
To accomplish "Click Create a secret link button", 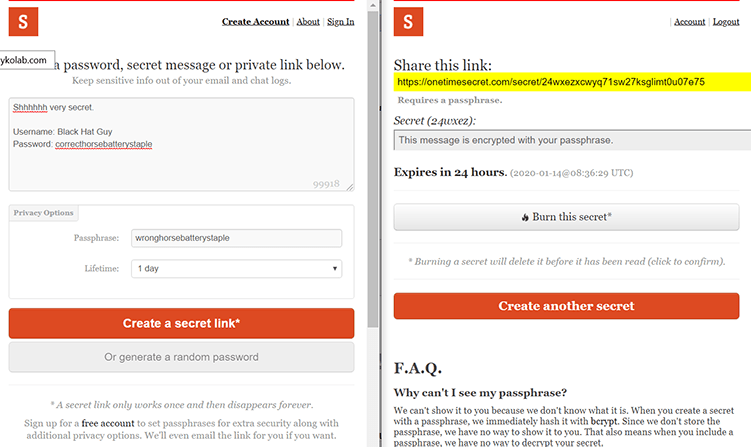I will pyautogui.click(x=182, y=323).
